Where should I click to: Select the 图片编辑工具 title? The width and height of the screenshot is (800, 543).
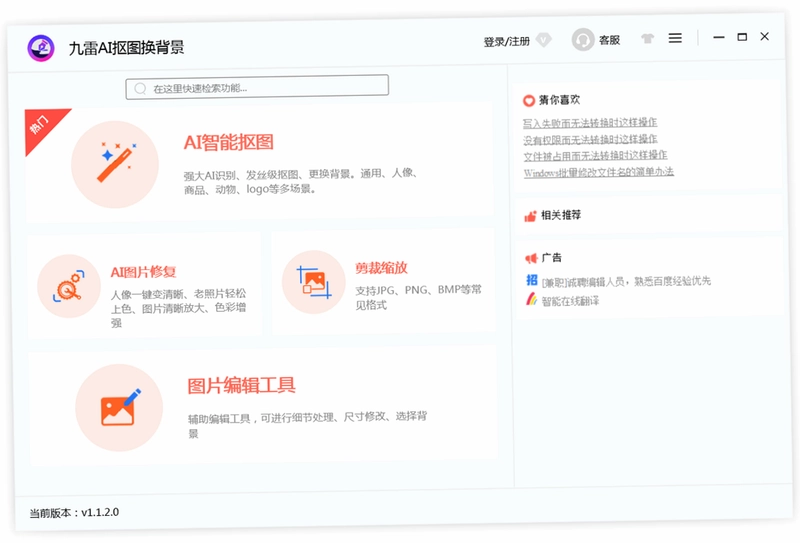(241, 385)
